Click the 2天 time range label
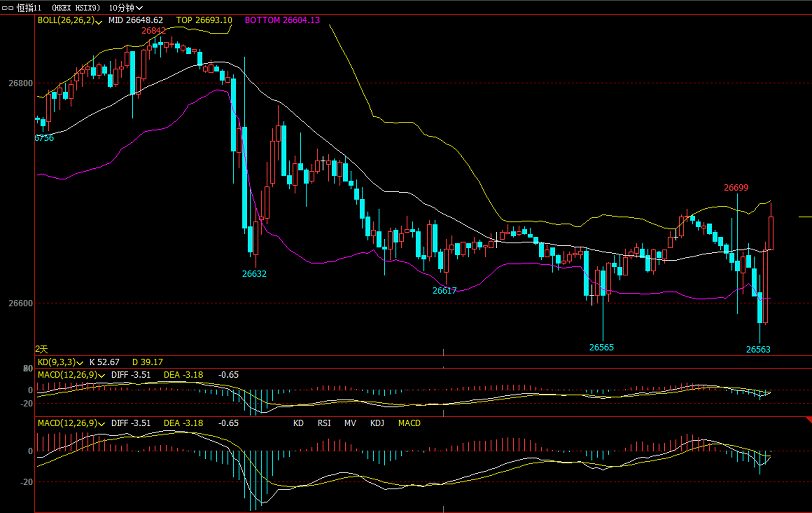The width and height of the screenshot is (812, 513). [41, 349]
